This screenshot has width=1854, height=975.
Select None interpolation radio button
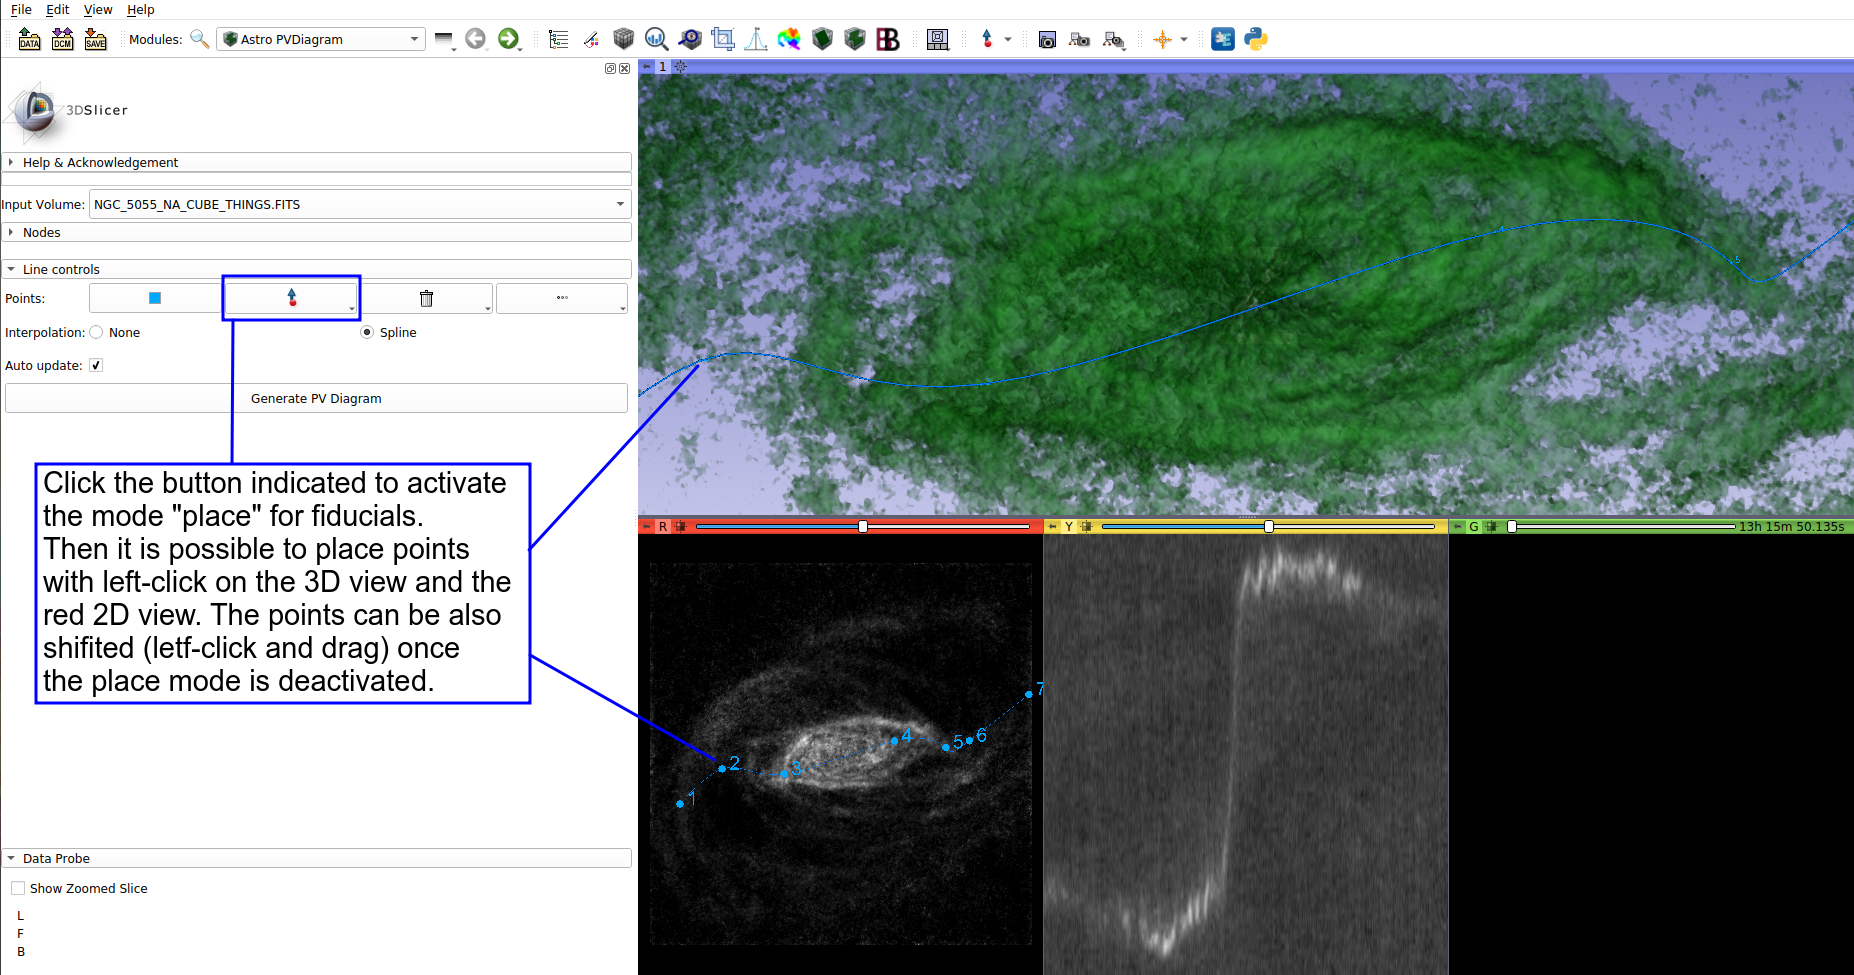97,332
